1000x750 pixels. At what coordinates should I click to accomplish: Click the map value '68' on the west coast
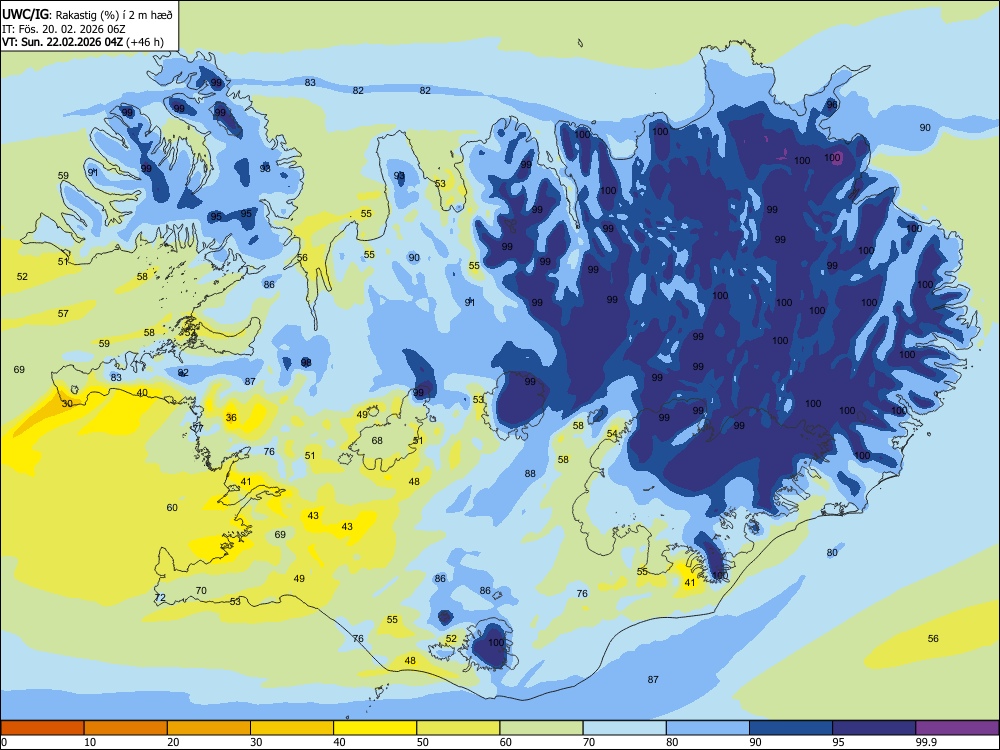[377, 441]
